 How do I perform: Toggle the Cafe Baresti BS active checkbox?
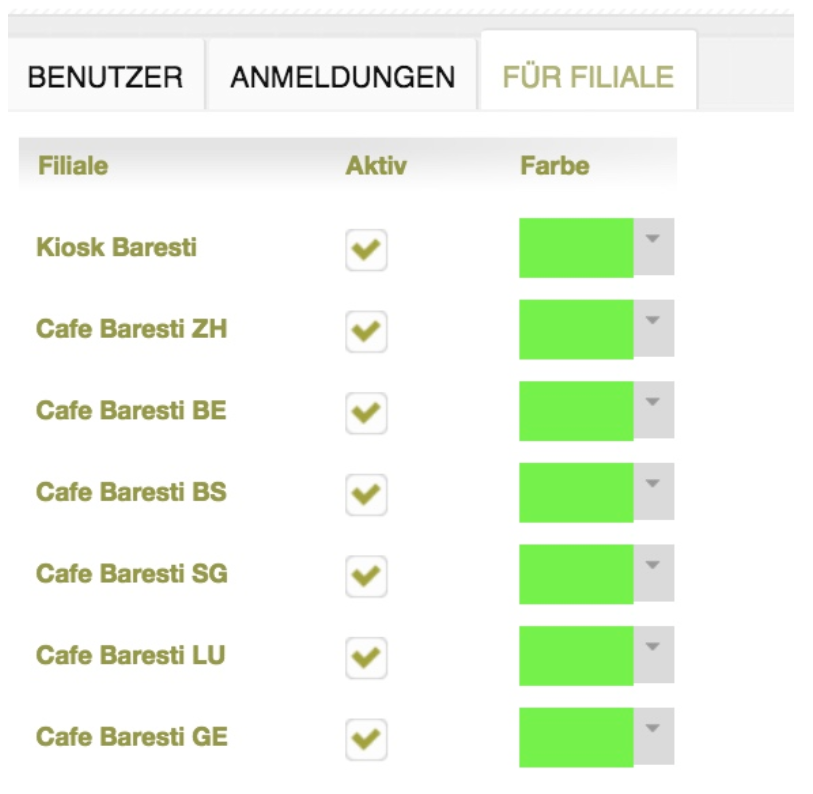tap(366, 494)
